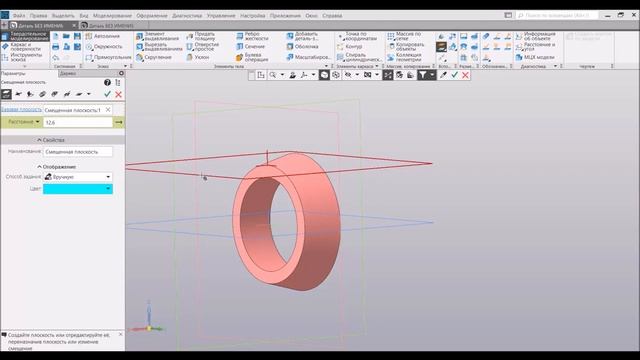Viewport: 640px width, 360px height.
Task: Click the Базовая плоскость link
Action: [21, 110]
